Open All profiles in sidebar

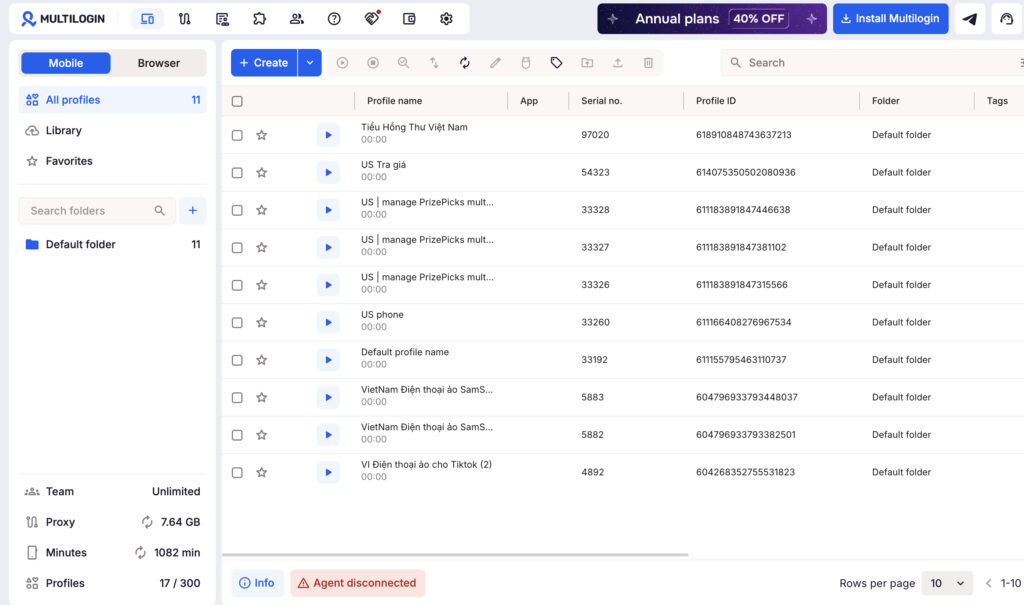112,100
